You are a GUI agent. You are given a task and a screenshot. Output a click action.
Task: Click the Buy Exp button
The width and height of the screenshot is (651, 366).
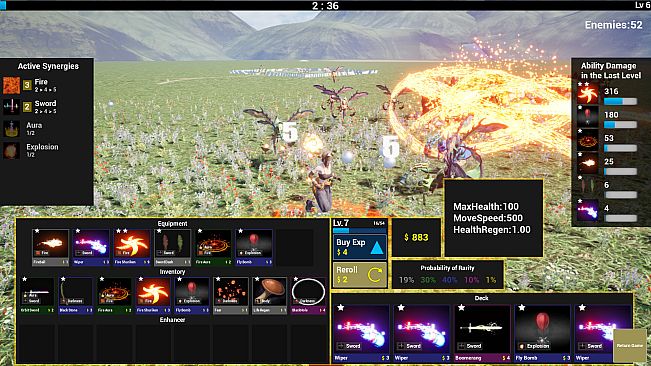360,247
